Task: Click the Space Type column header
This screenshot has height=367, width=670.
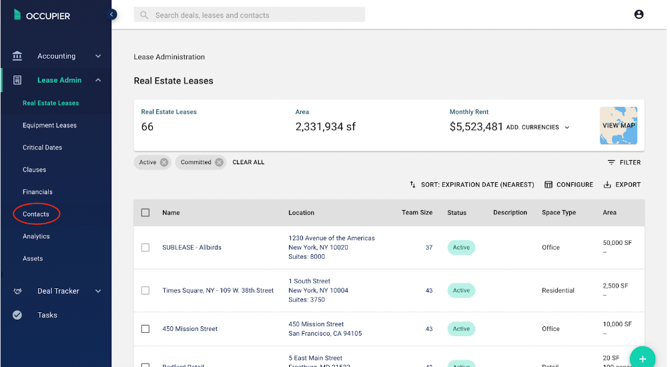Action: [x=559, y=212]
